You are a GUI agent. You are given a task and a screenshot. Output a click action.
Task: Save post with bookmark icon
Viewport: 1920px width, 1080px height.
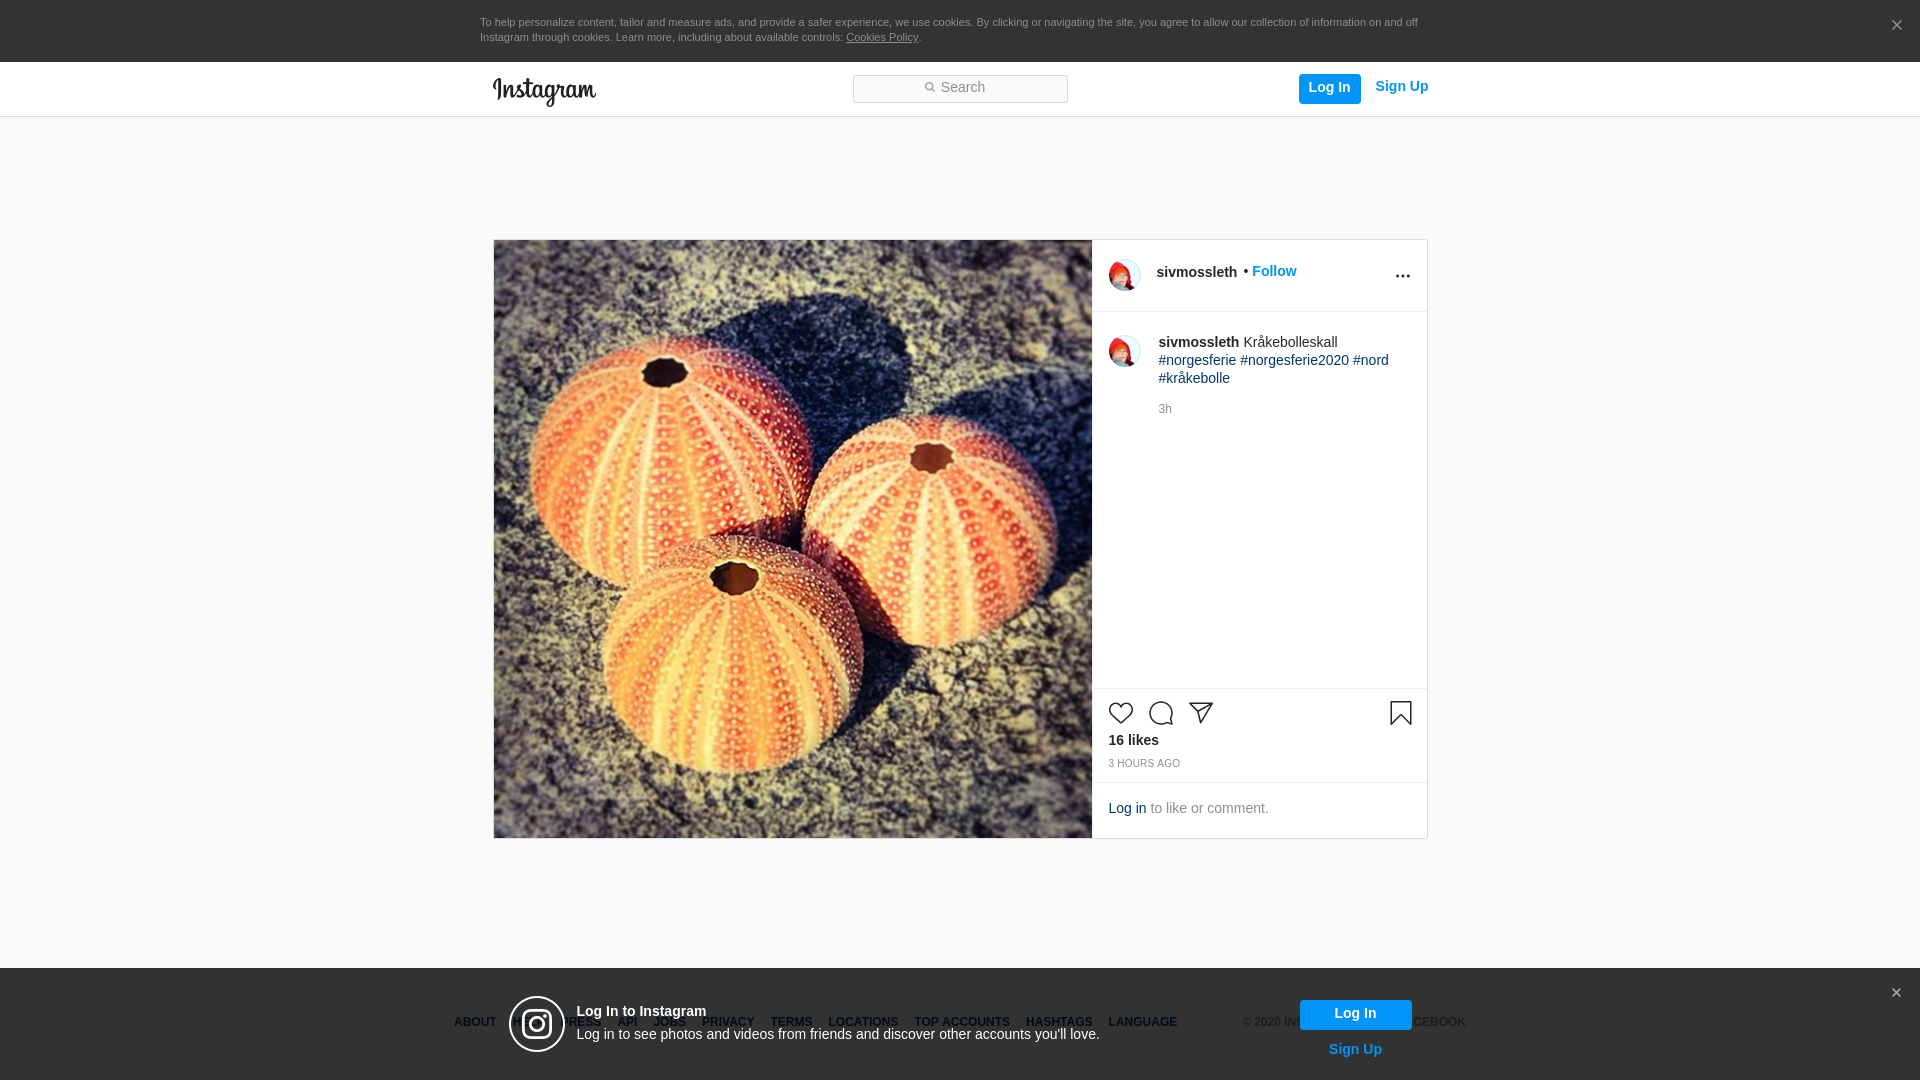1400,713
